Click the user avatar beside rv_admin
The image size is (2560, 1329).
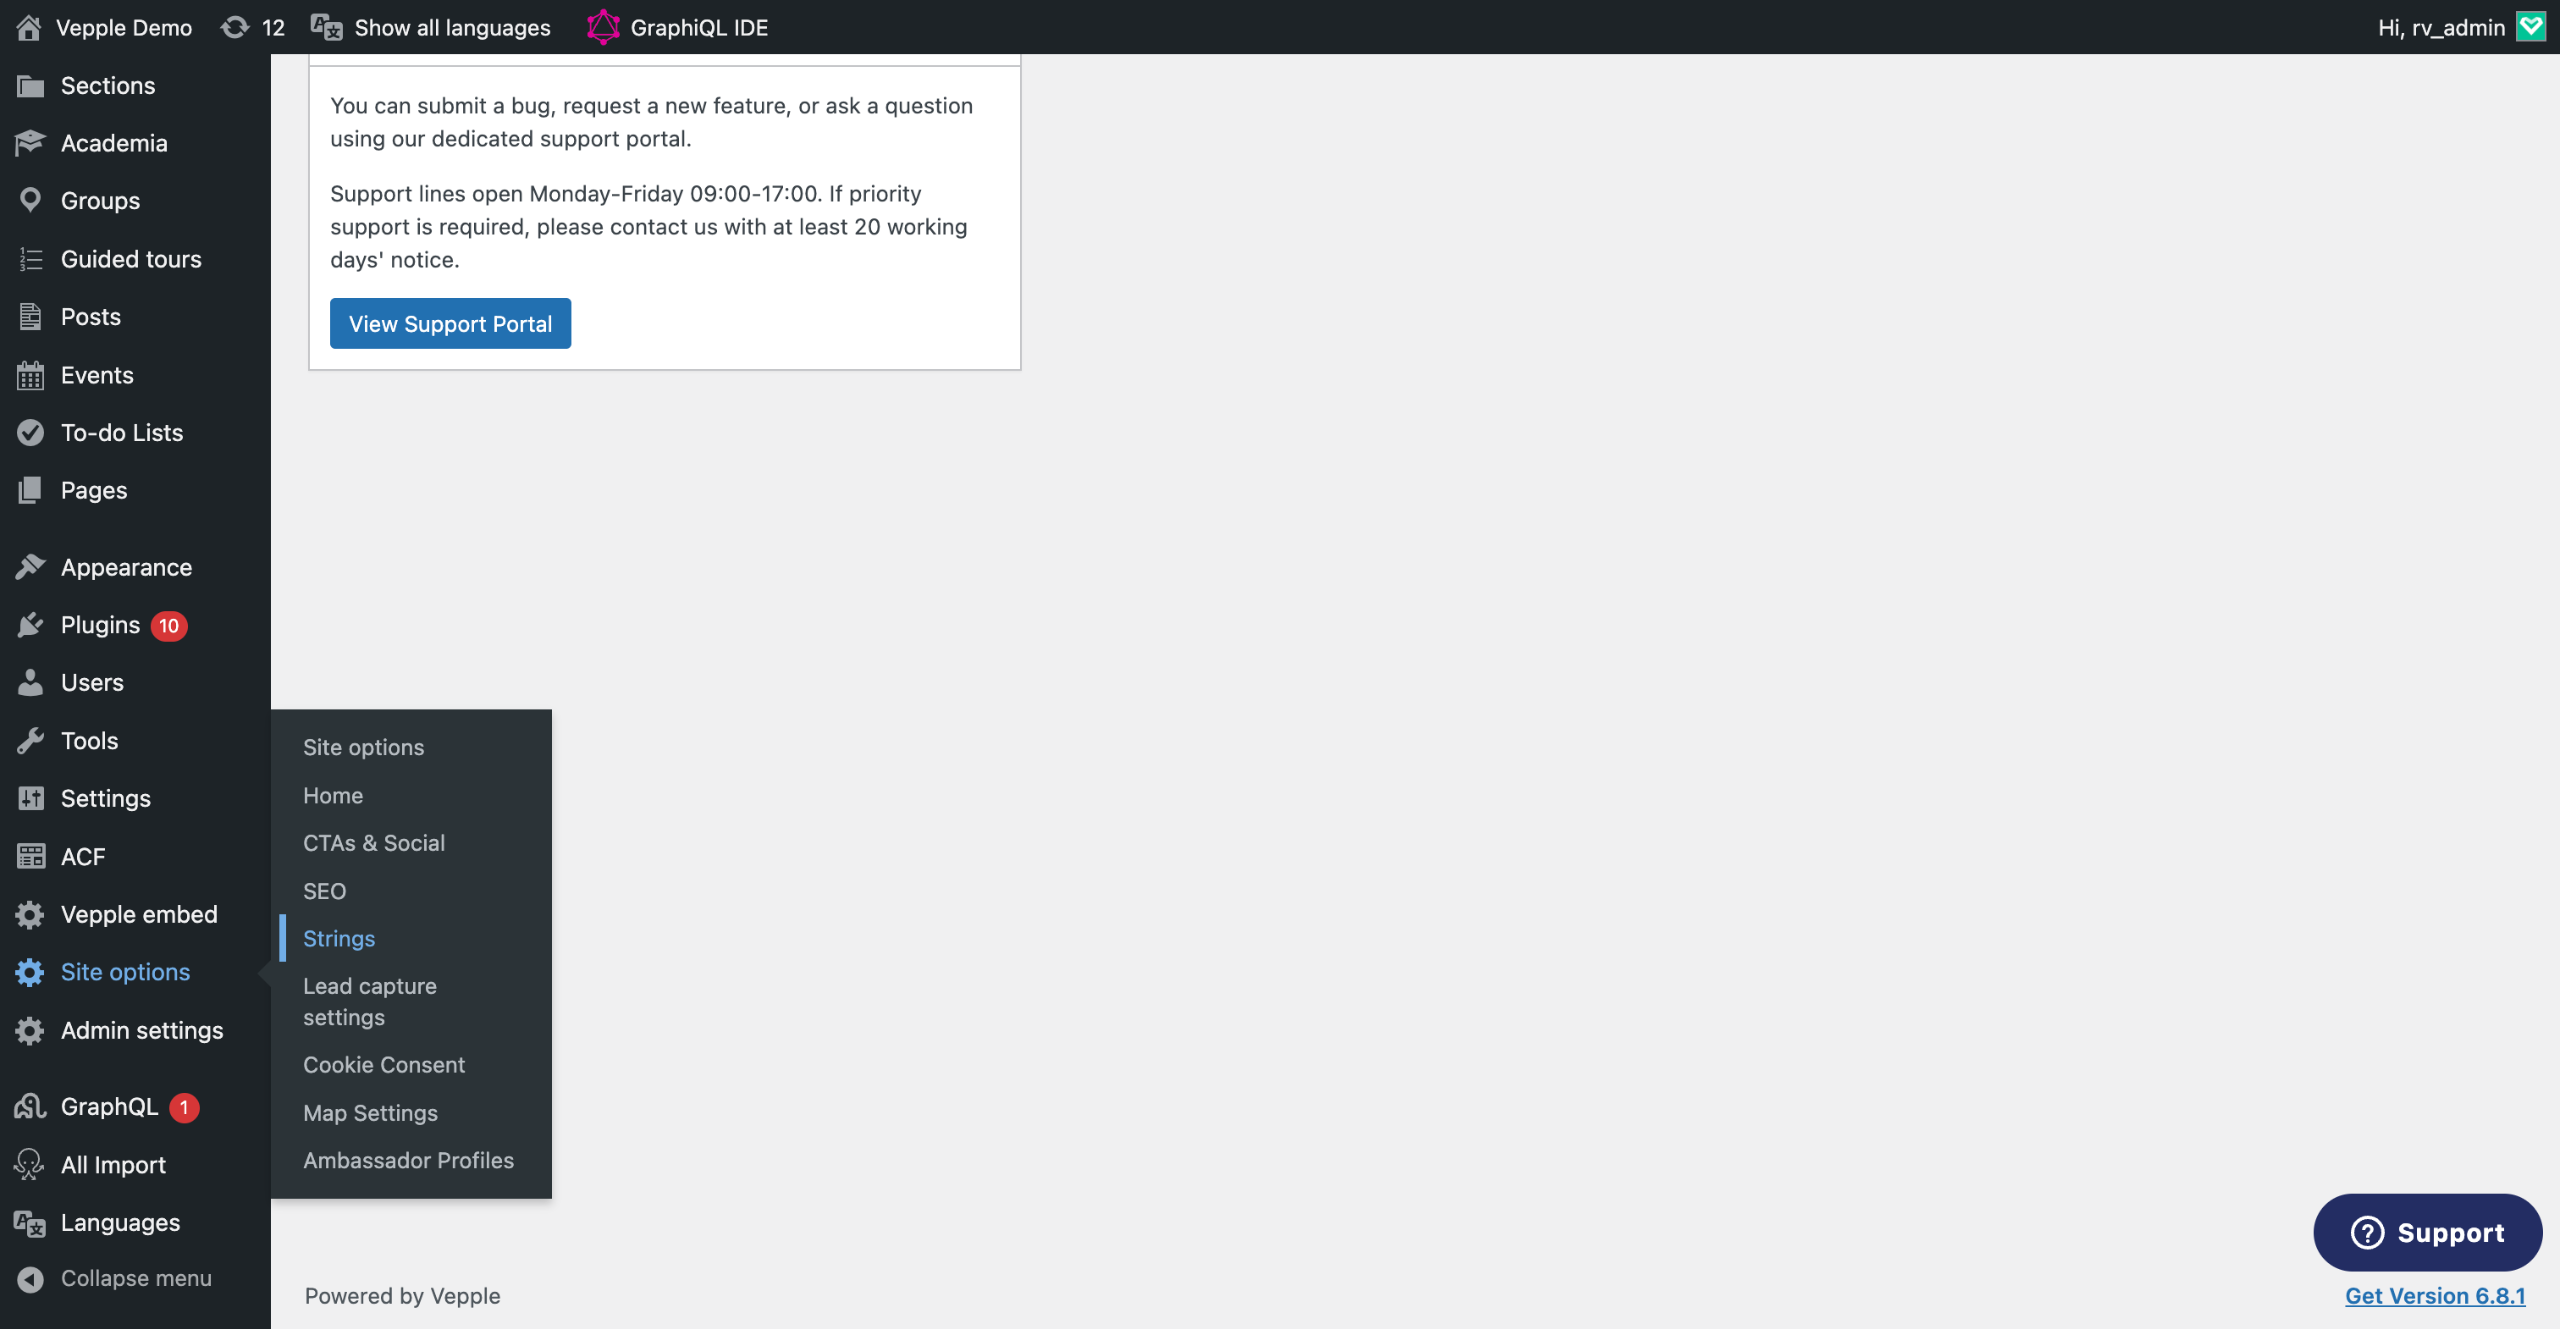pyautogui.click(x=2531, y=27)
